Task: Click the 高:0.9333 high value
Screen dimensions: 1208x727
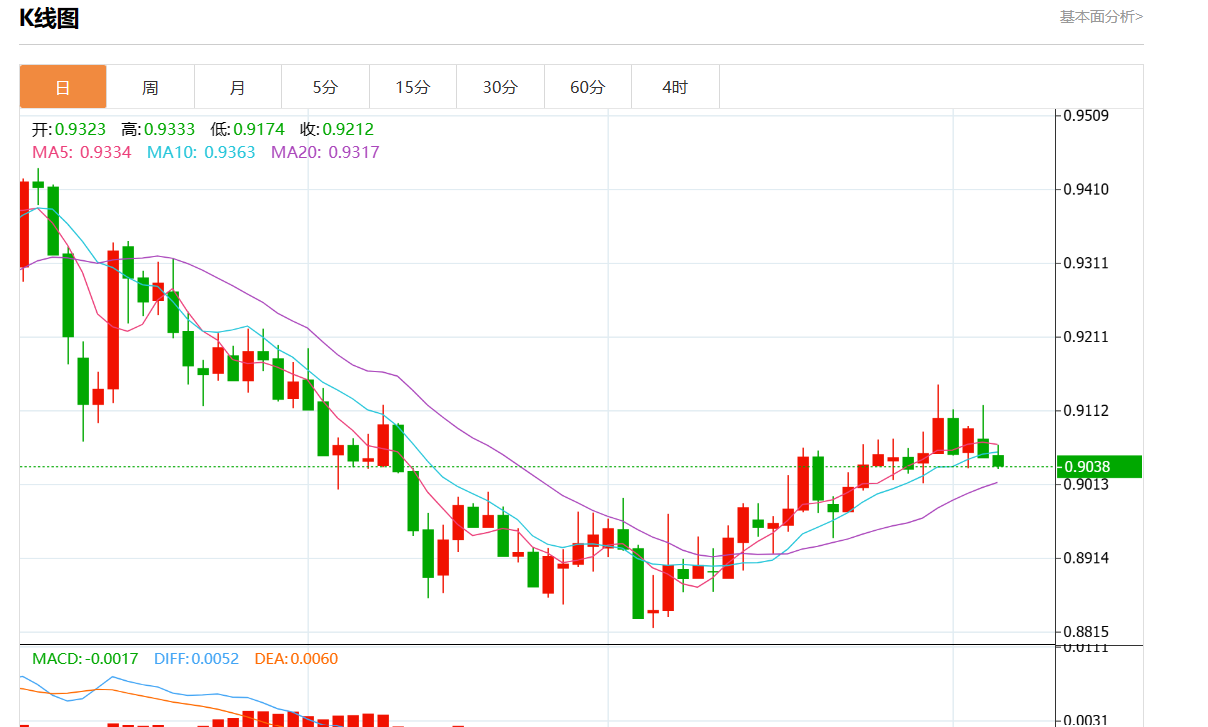Action: (x=158, y=130)
